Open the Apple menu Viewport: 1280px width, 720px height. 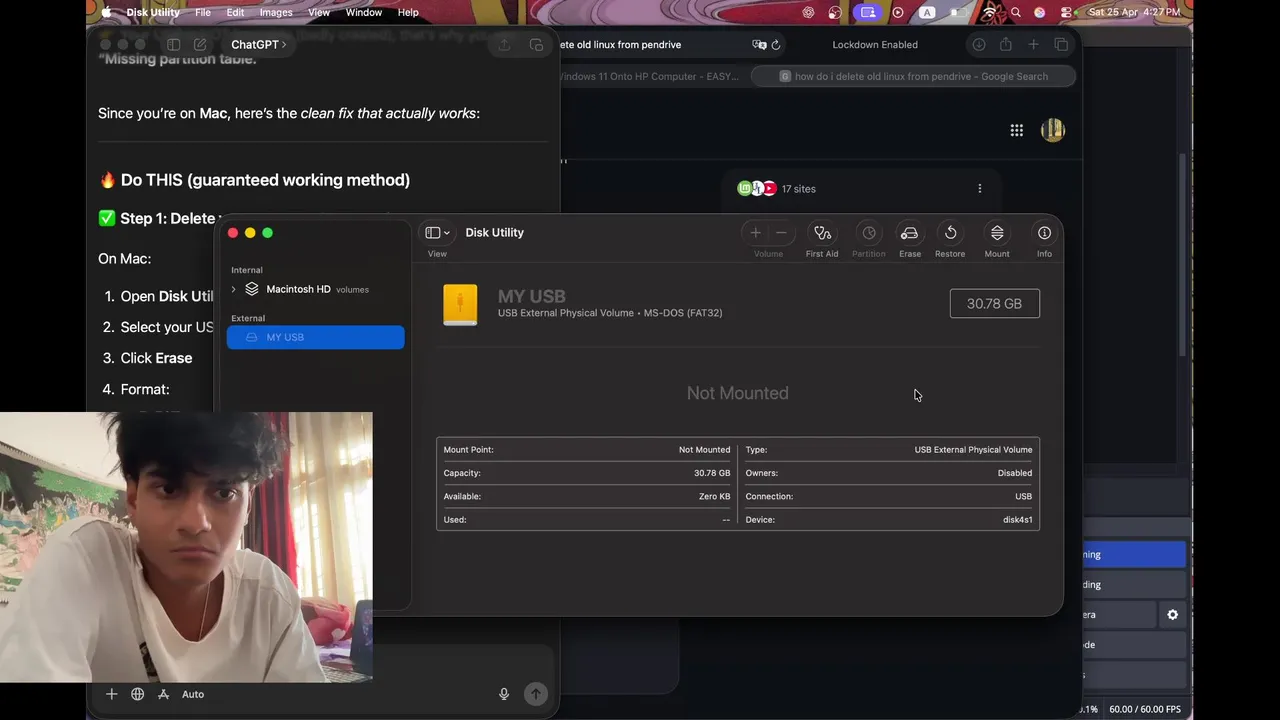coord(106,12)
